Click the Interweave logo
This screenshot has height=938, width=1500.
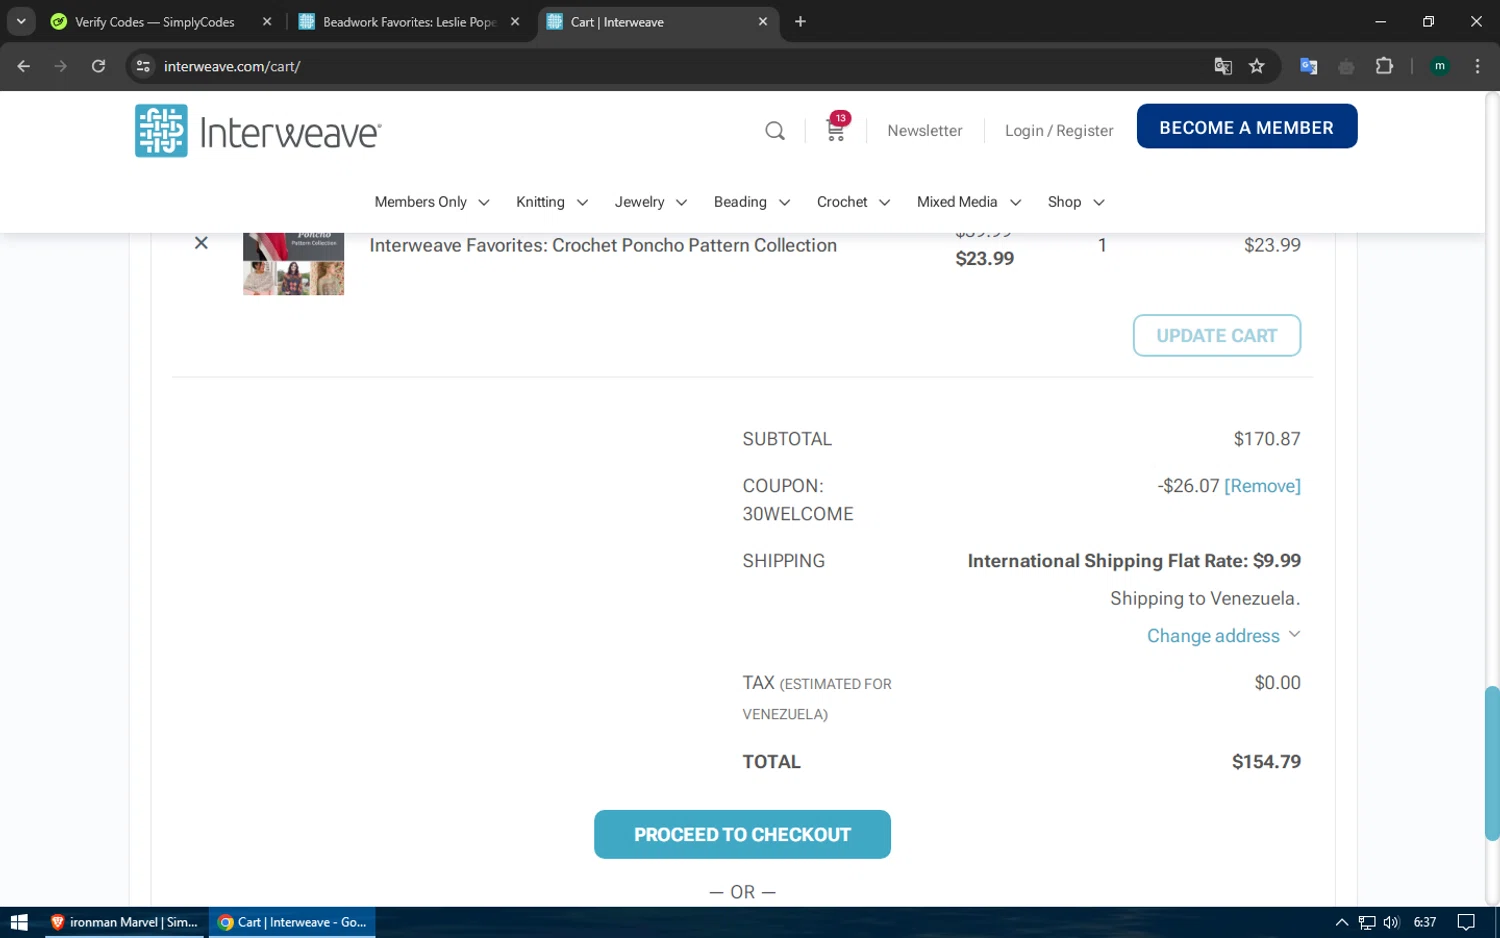tap(258, 131)
